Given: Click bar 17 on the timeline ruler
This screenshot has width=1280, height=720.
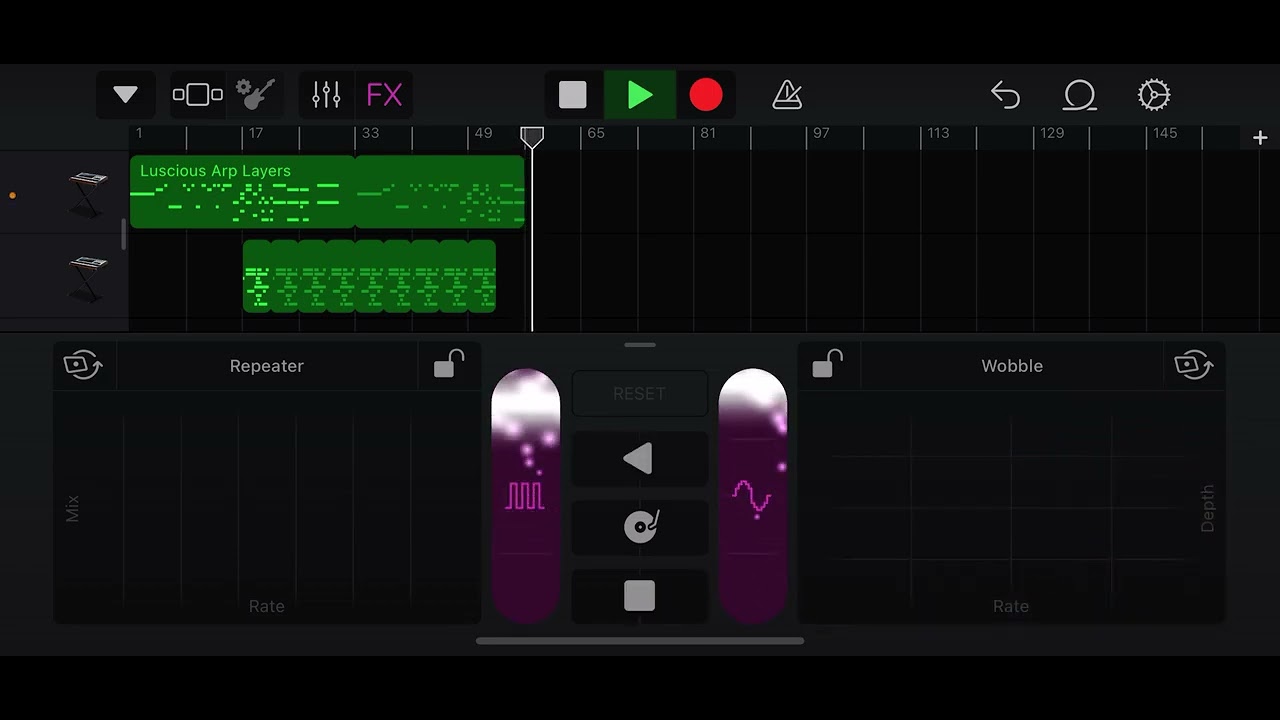Looking at the screenshot, I should (256, 133).
